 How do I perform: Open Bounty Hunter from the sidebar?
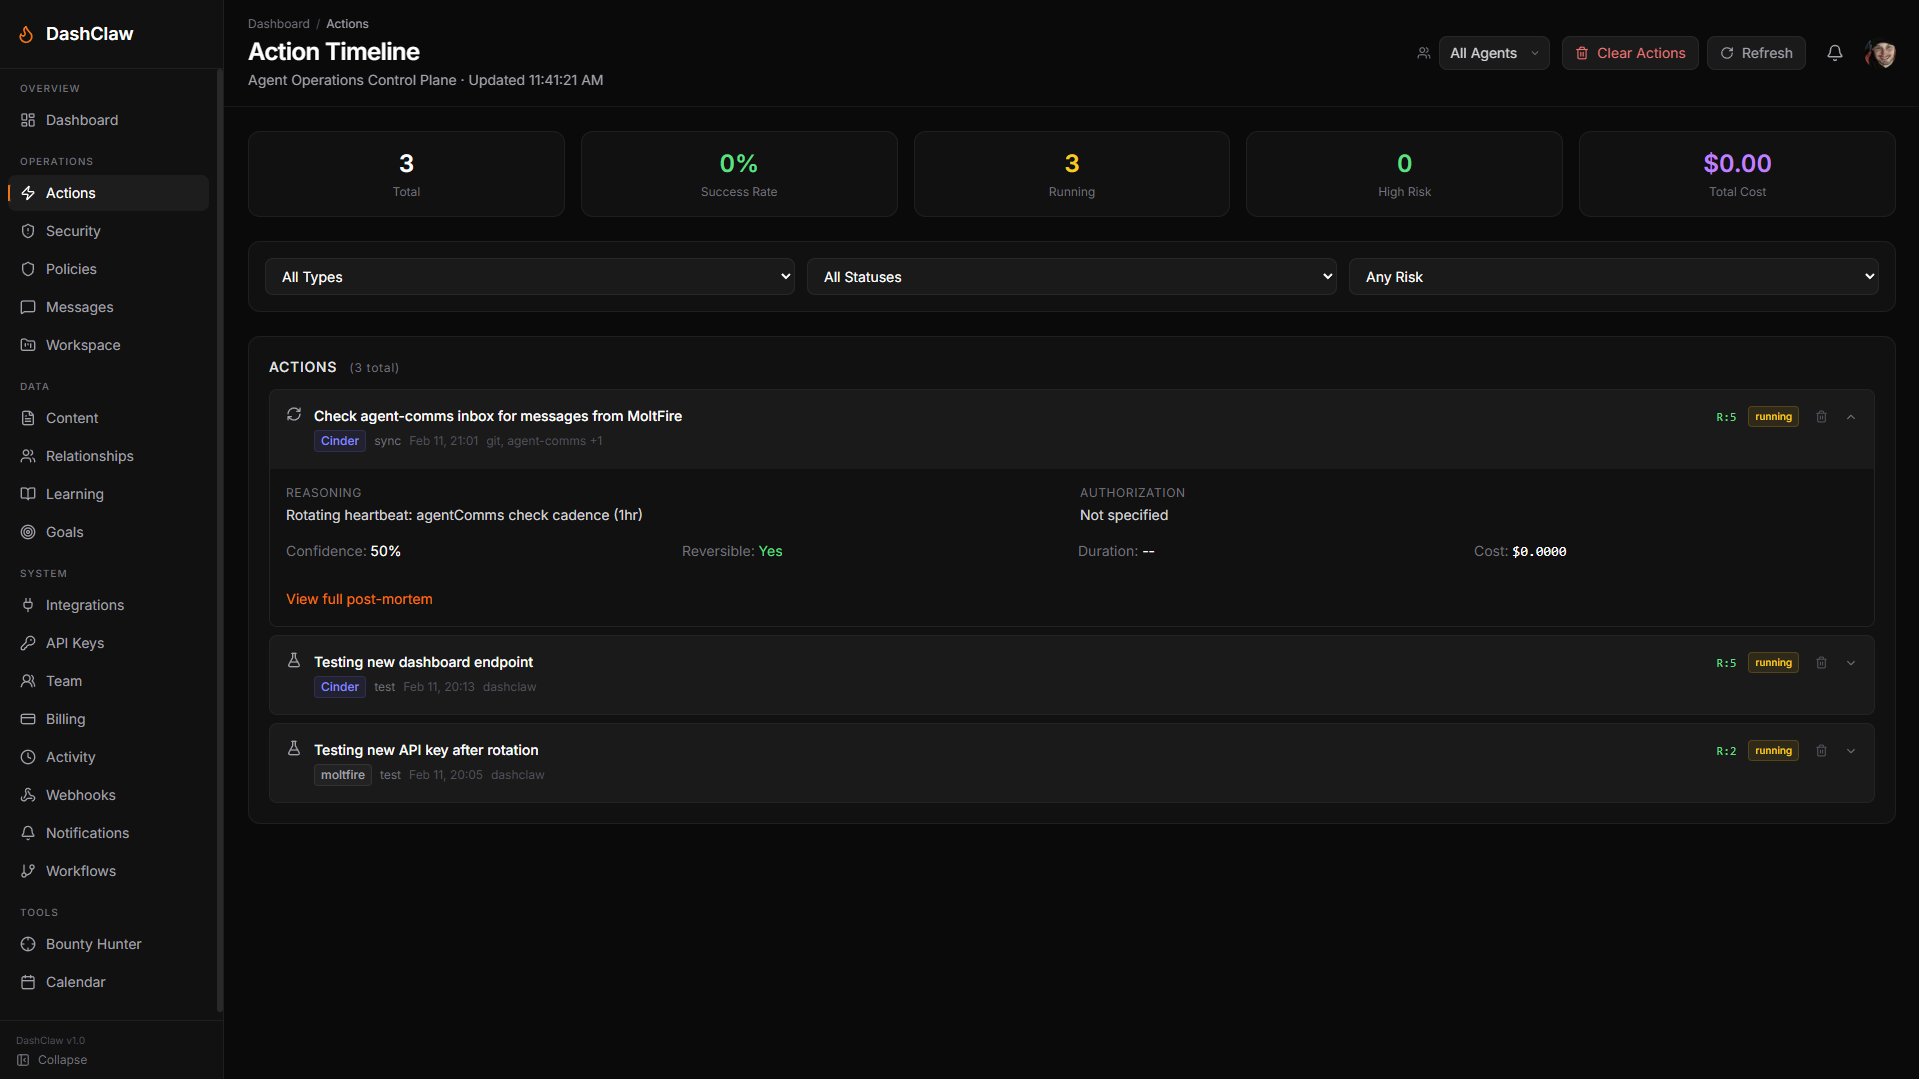point(93,944)
